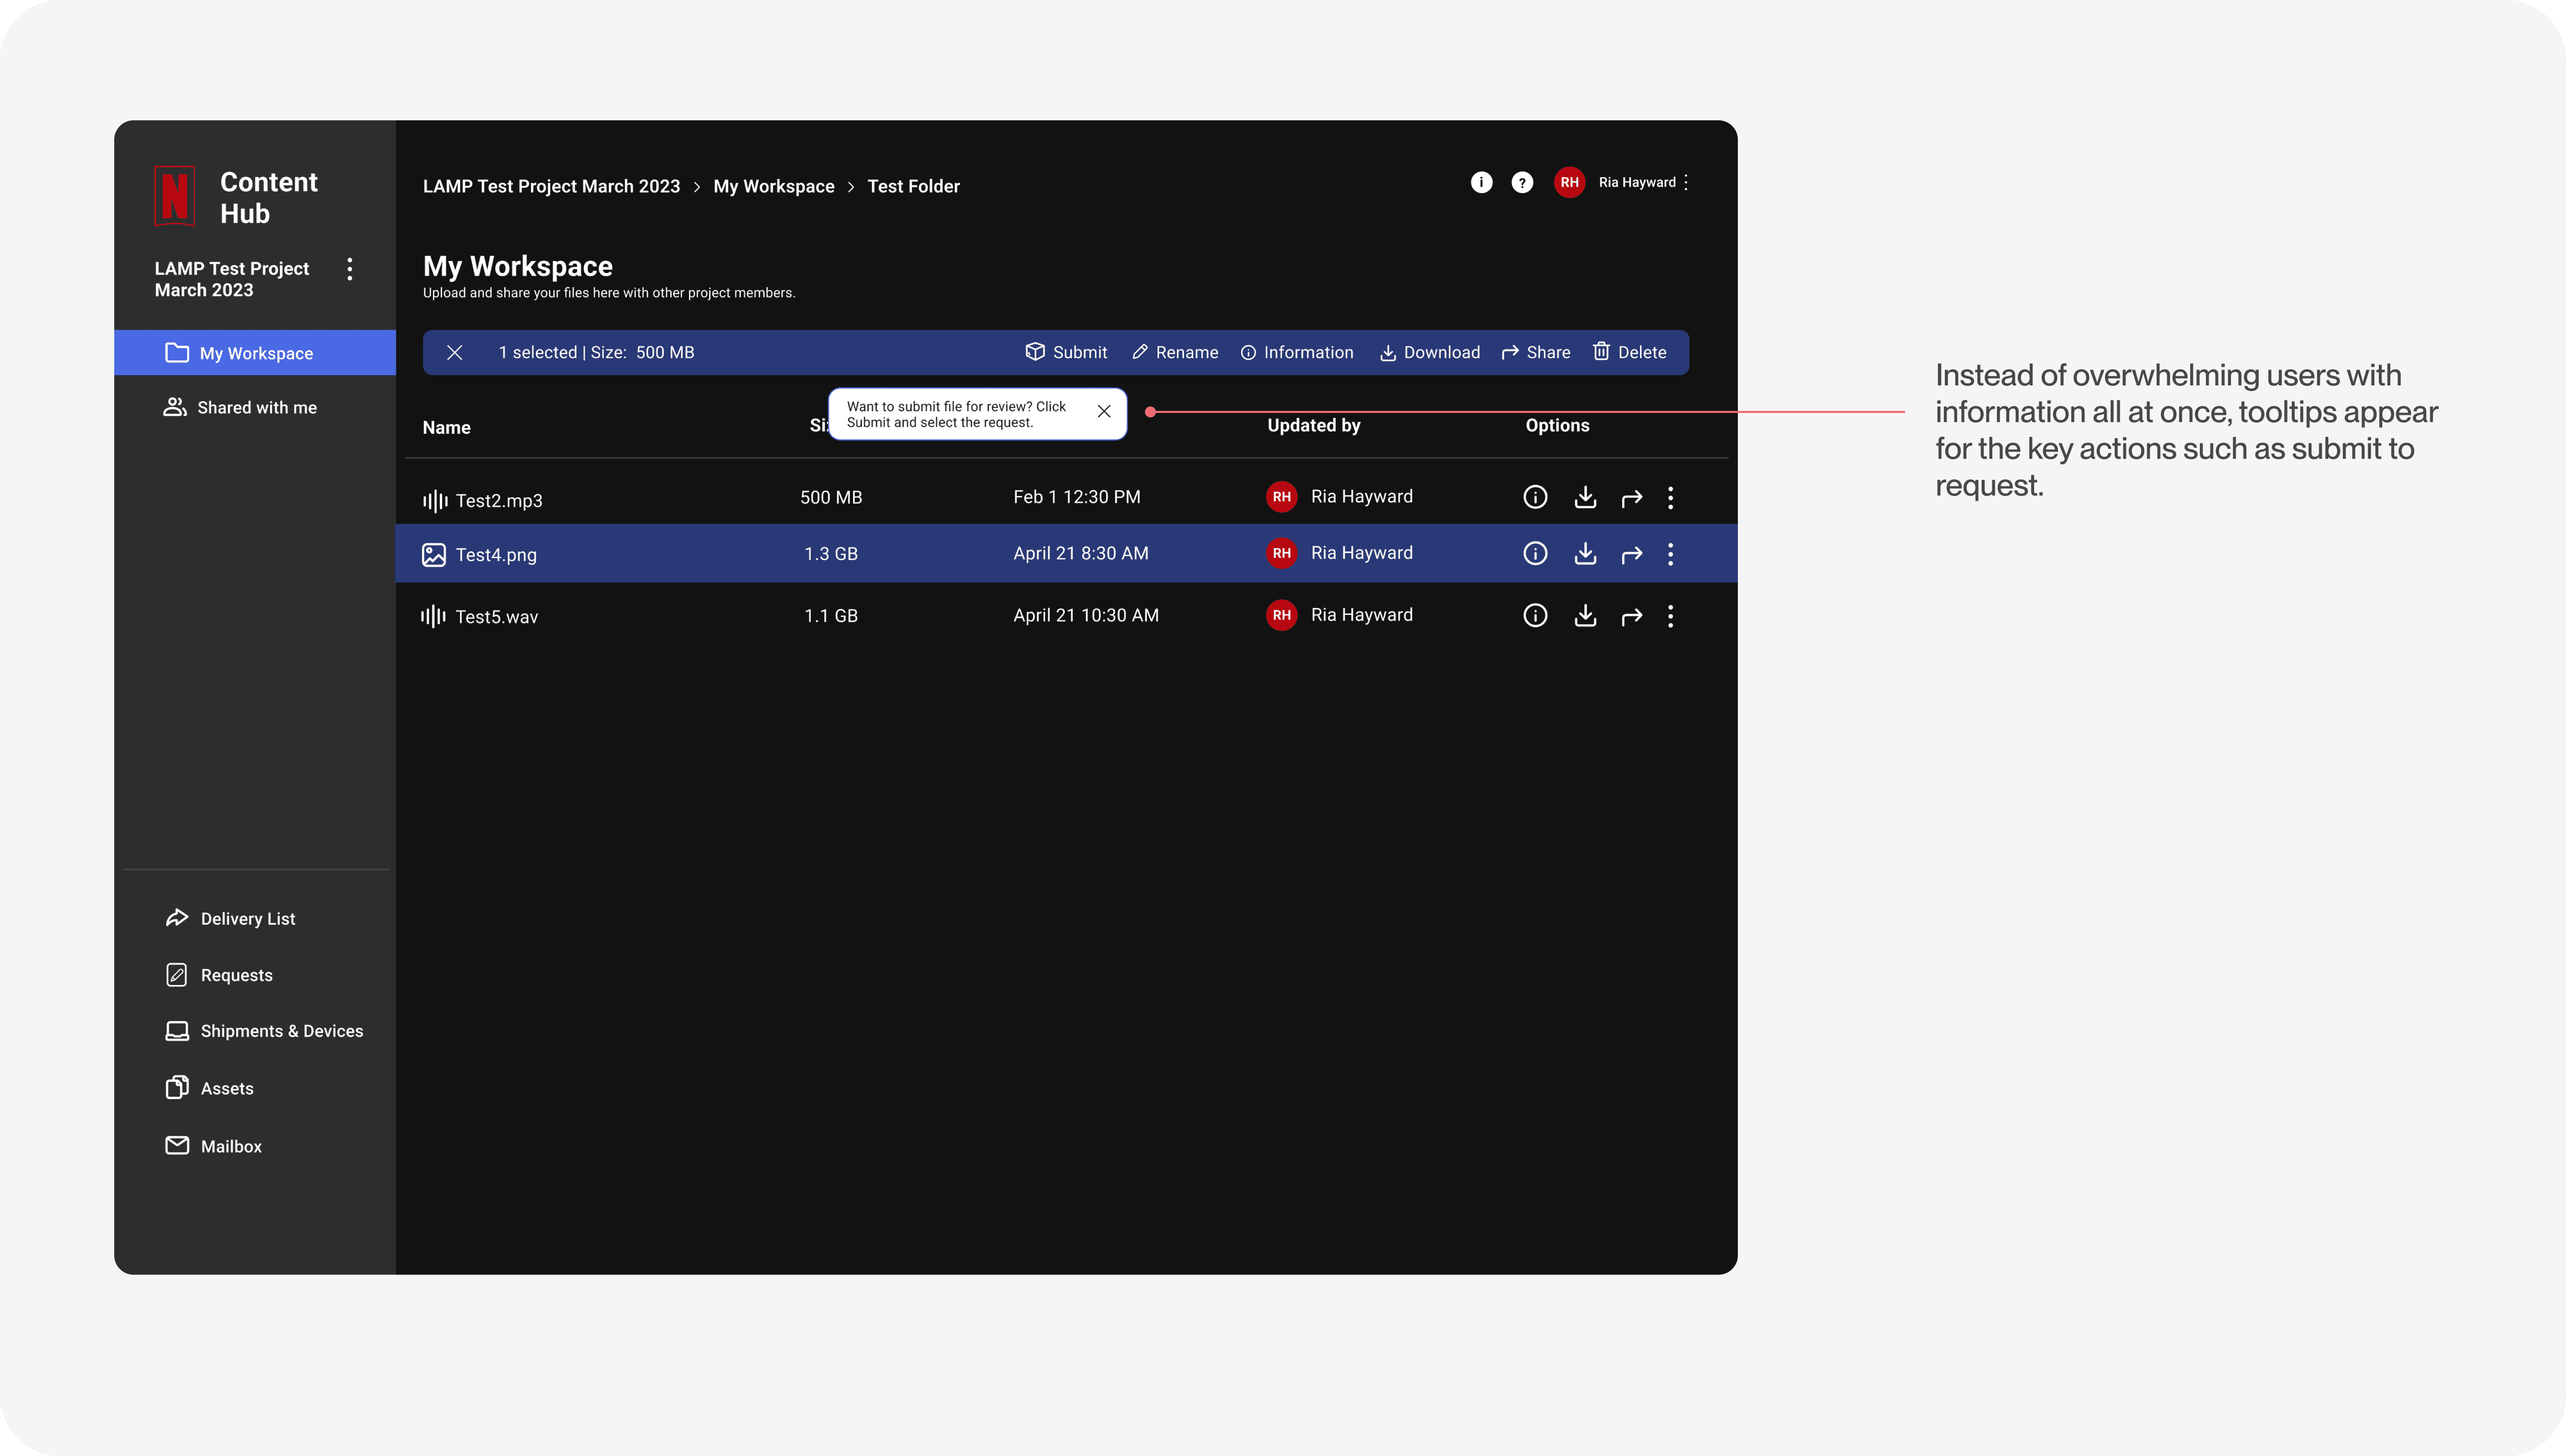Click the Submit action in selection bar
Viewport: 2566px width, 1456px height.
click(x=1066, y=352)
